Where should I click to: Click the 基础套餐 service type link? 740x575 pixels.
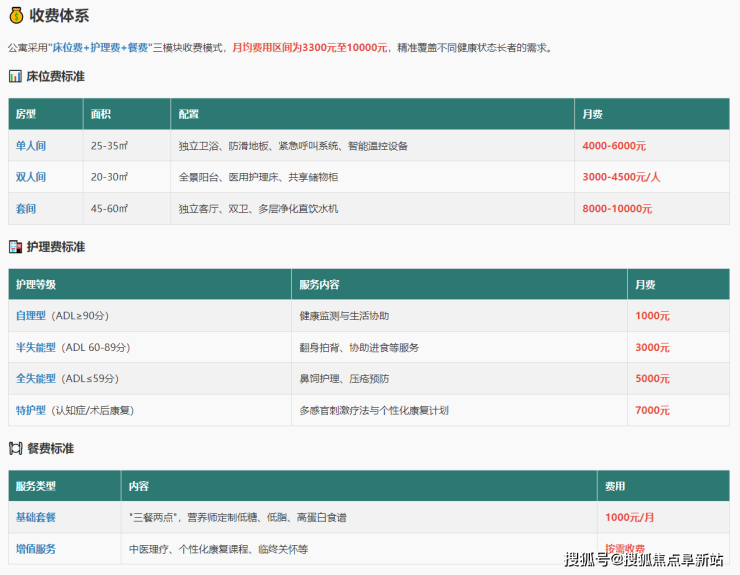click(36, 517)
